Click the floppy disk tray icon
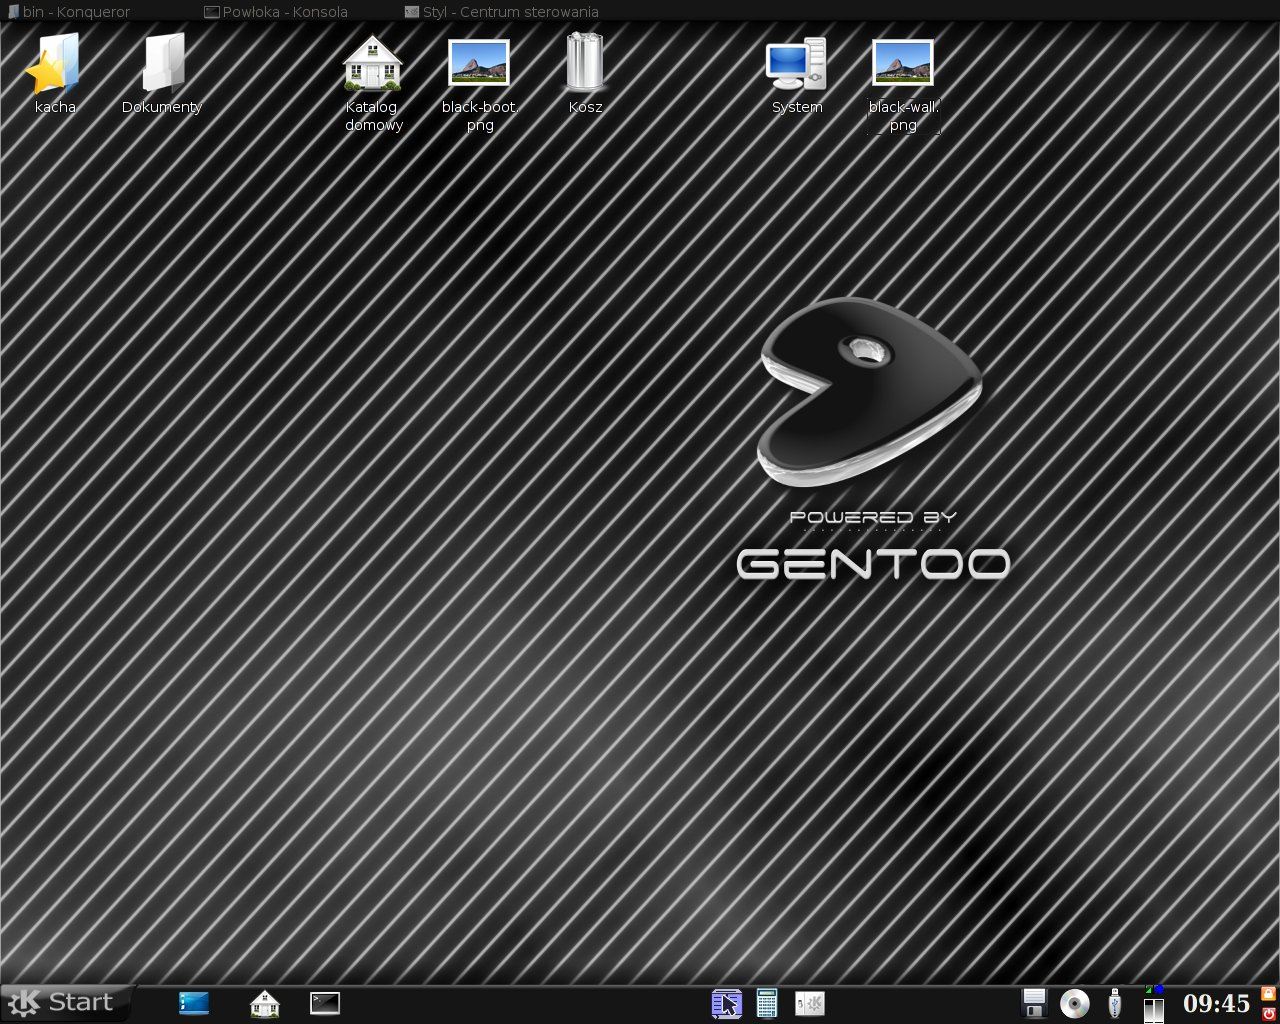The width and height of the screenshot is (1280, 1024). coord(1035,1003)
